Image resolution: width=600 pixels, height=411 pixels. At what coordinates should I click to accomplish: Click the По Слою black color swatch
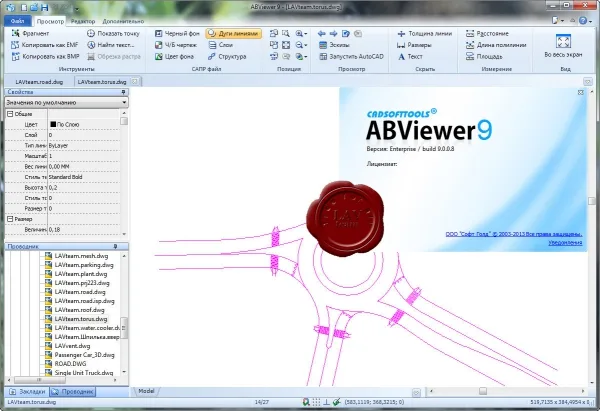[53, 124]
